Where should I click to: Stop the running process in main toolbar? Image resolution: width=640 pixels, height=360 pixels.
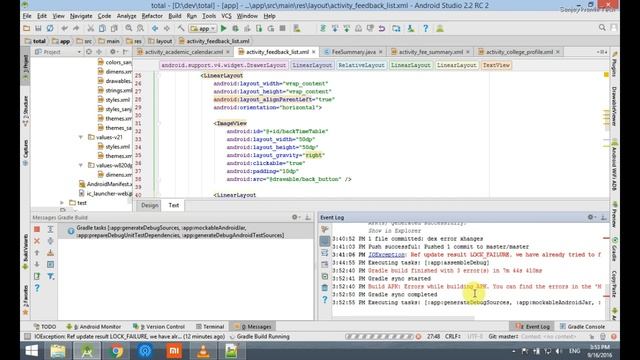tap(282, 28)
